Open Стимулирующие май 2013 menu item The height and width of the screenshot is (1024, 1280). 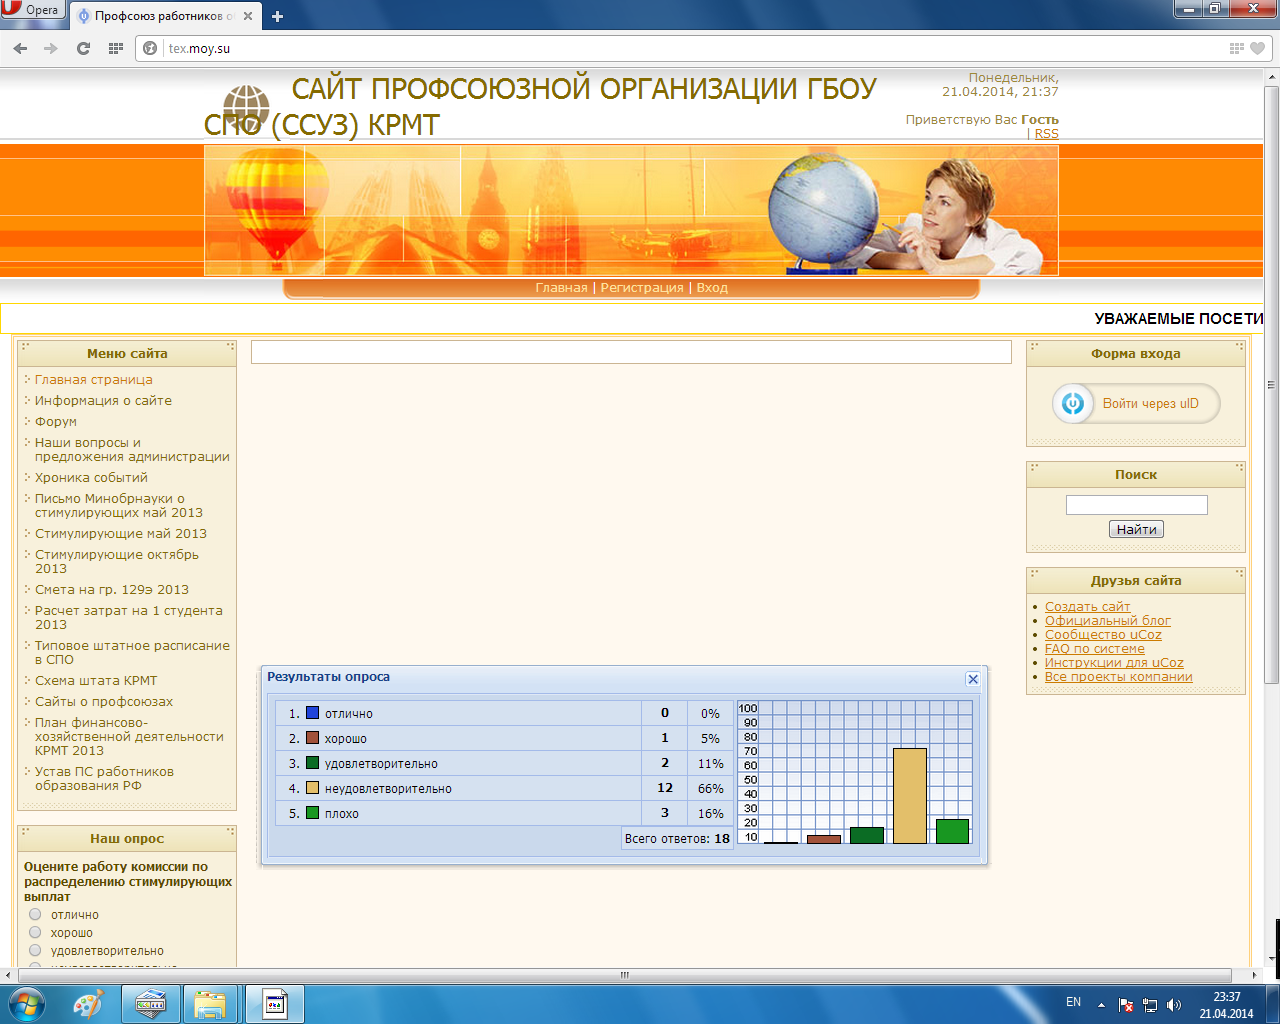coord(121,534)
